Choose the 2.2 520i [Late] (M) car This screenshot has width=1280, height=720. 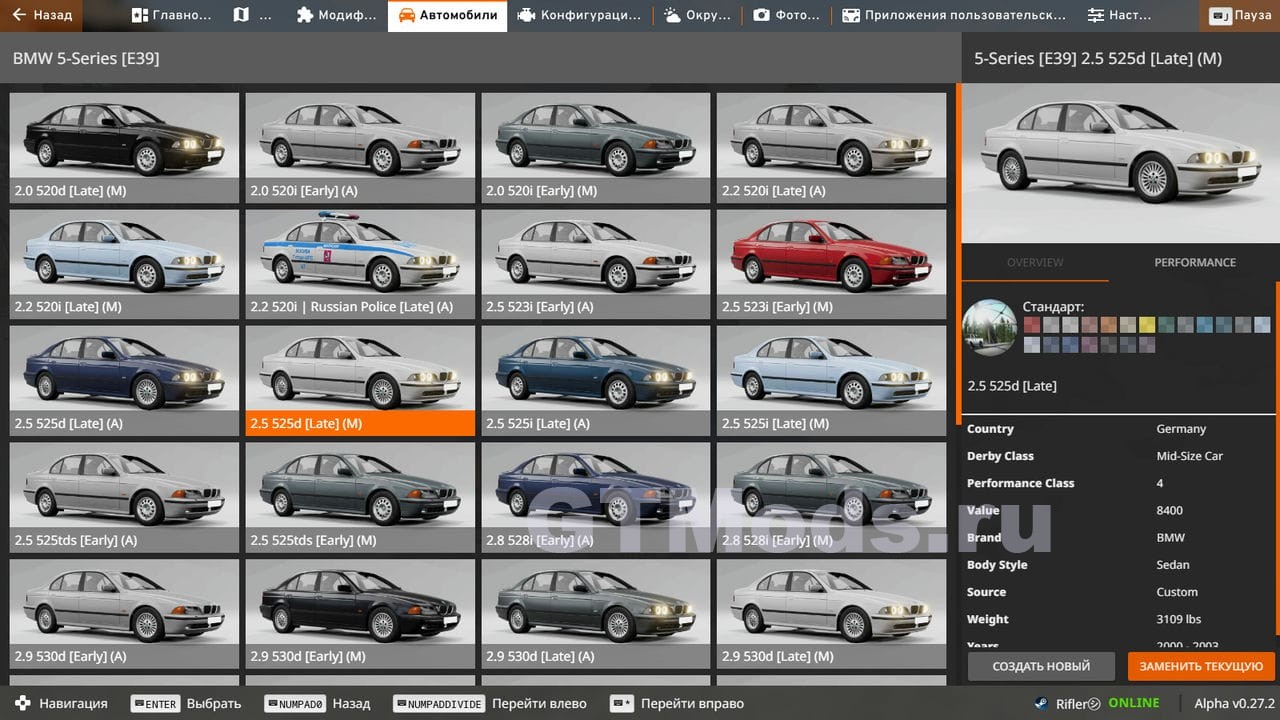tap(124, 264)
